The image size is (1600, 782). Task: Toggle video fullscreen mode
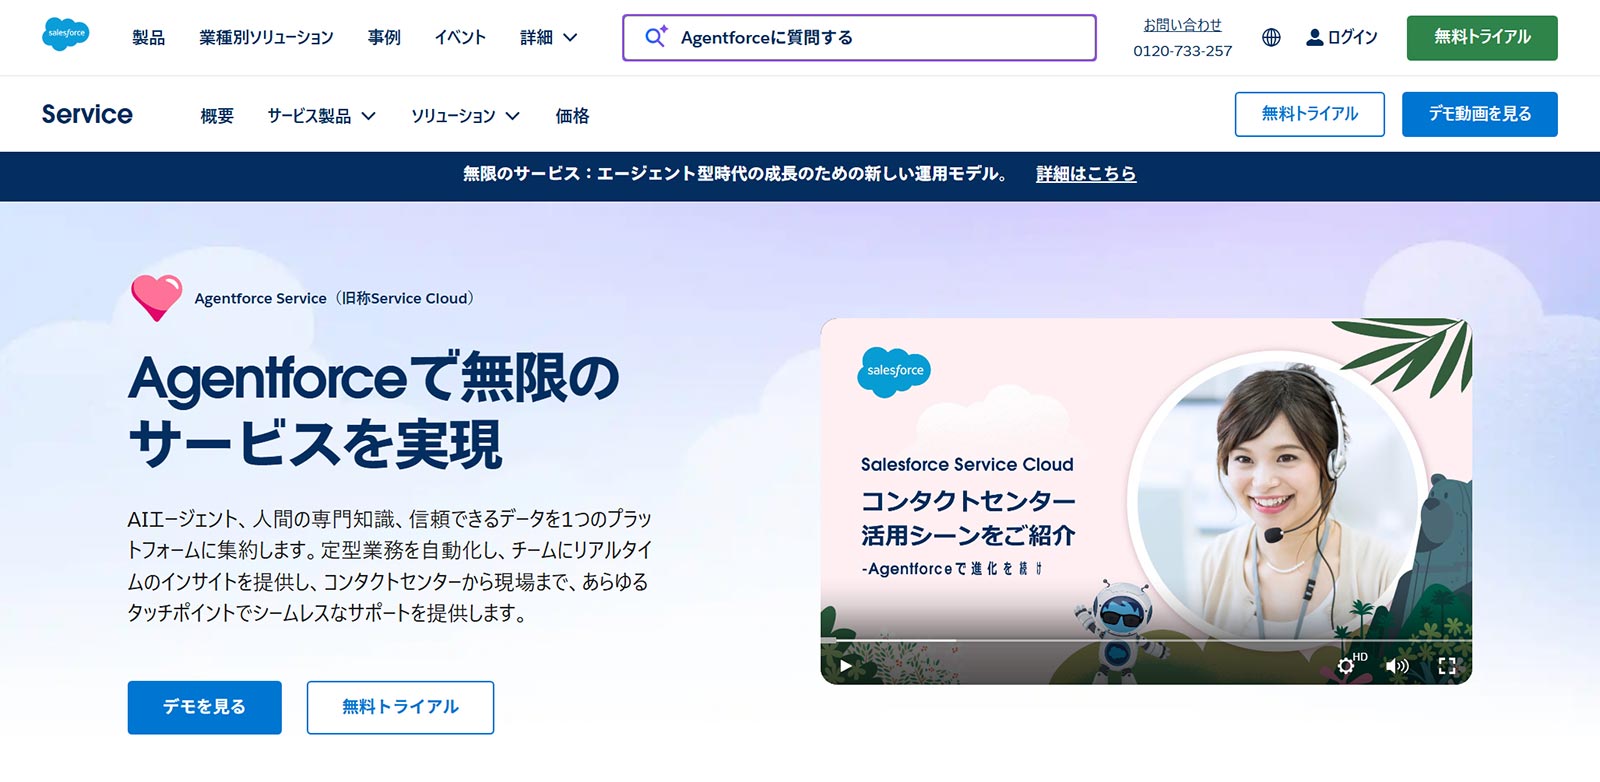[x=1447, y=665]
